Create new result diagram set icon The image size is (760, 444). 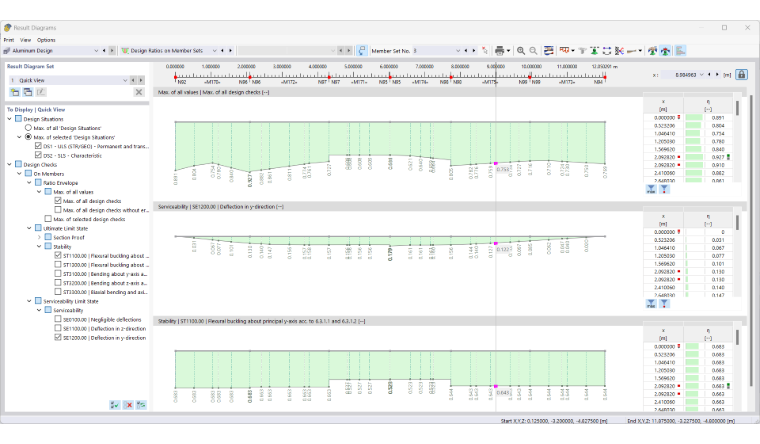click(x=15, y=92)
